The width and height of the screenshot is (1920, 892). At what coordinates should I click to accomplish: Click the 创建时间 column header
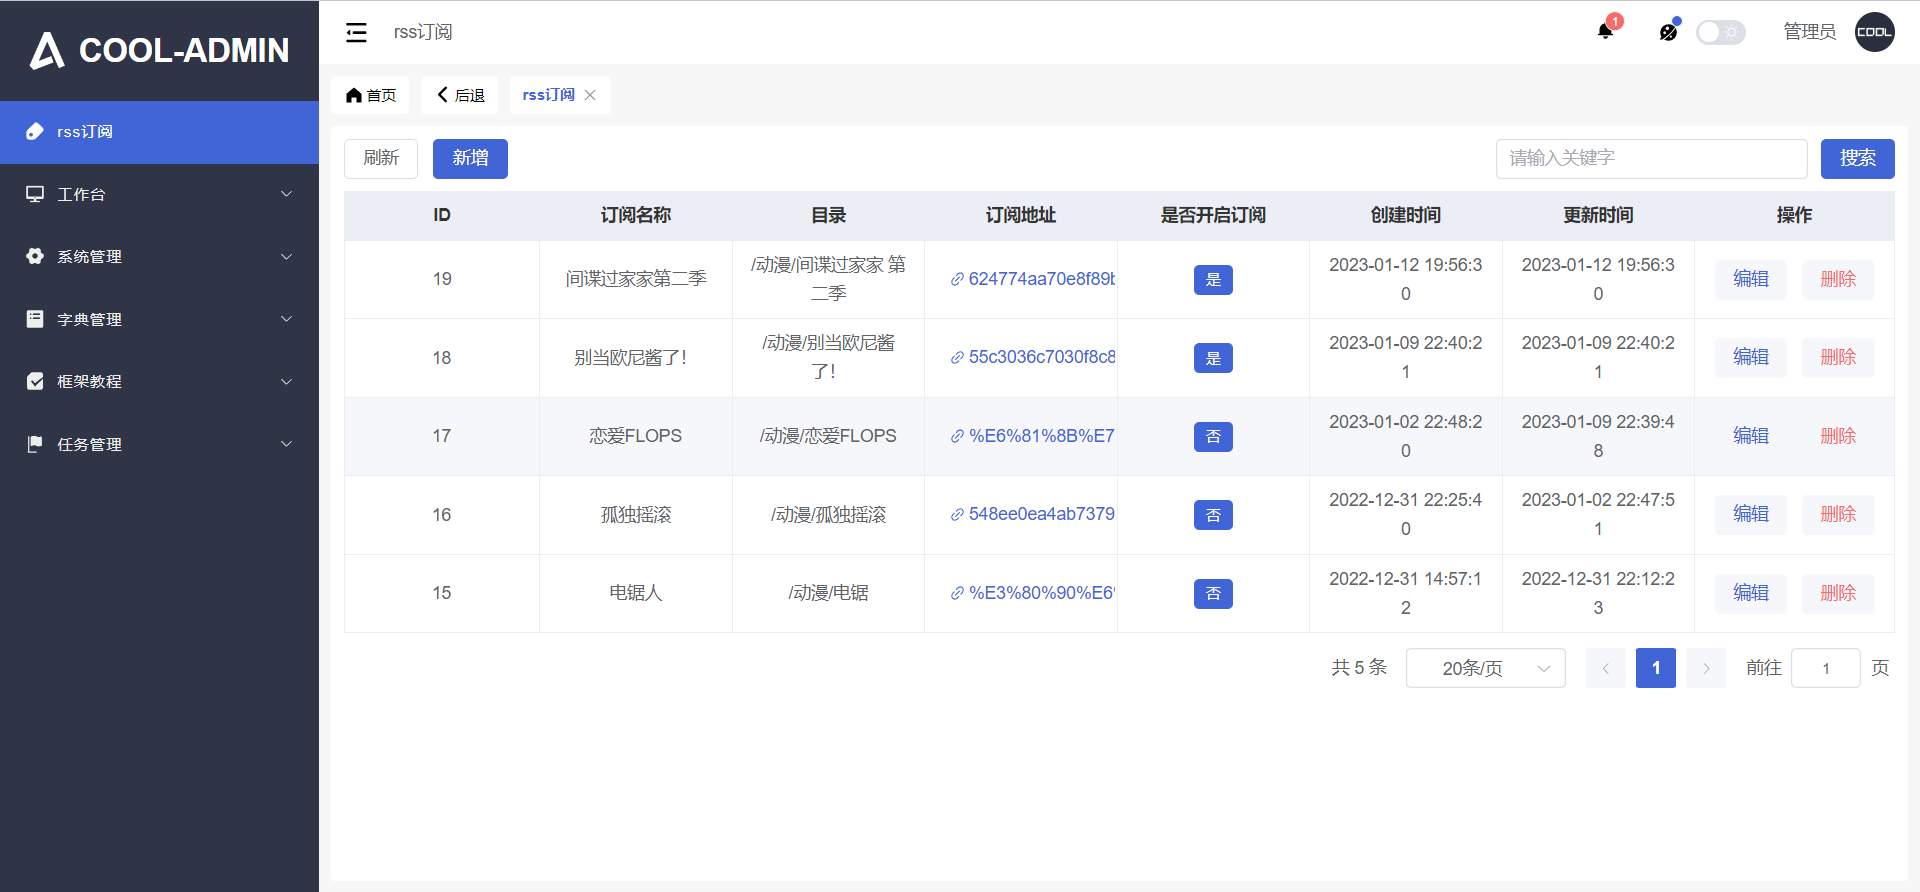(x=1405, y=215)
